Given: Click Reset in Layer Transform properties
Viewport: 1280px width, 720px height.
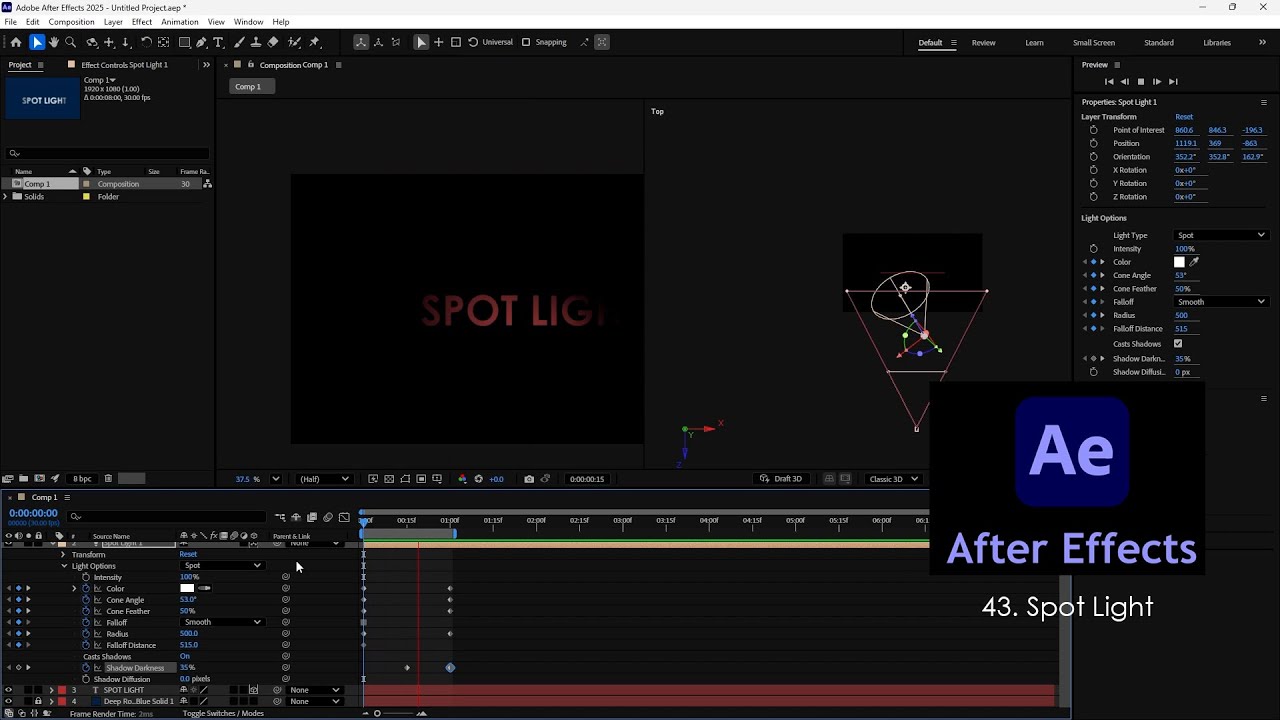Looking at the screenshot, I should (x=1184, y=117).
